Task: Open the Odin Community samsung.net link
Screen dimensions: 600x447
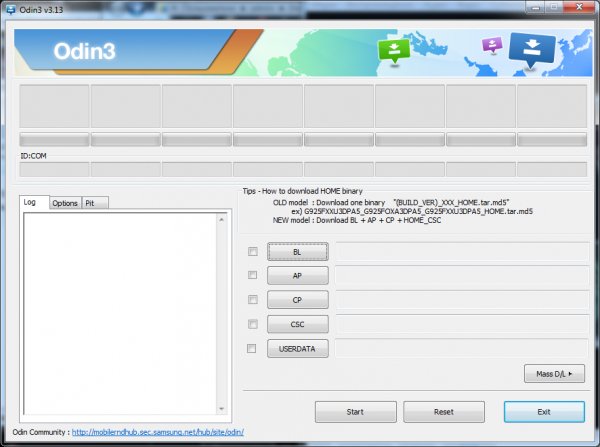Action: 158,432
